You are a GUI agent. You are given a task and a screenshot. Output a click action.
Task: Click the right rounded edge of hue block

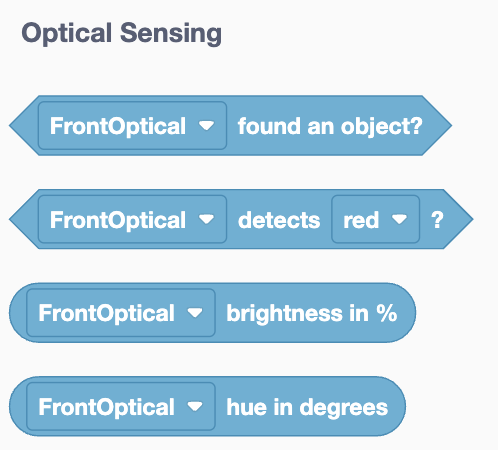397,406
